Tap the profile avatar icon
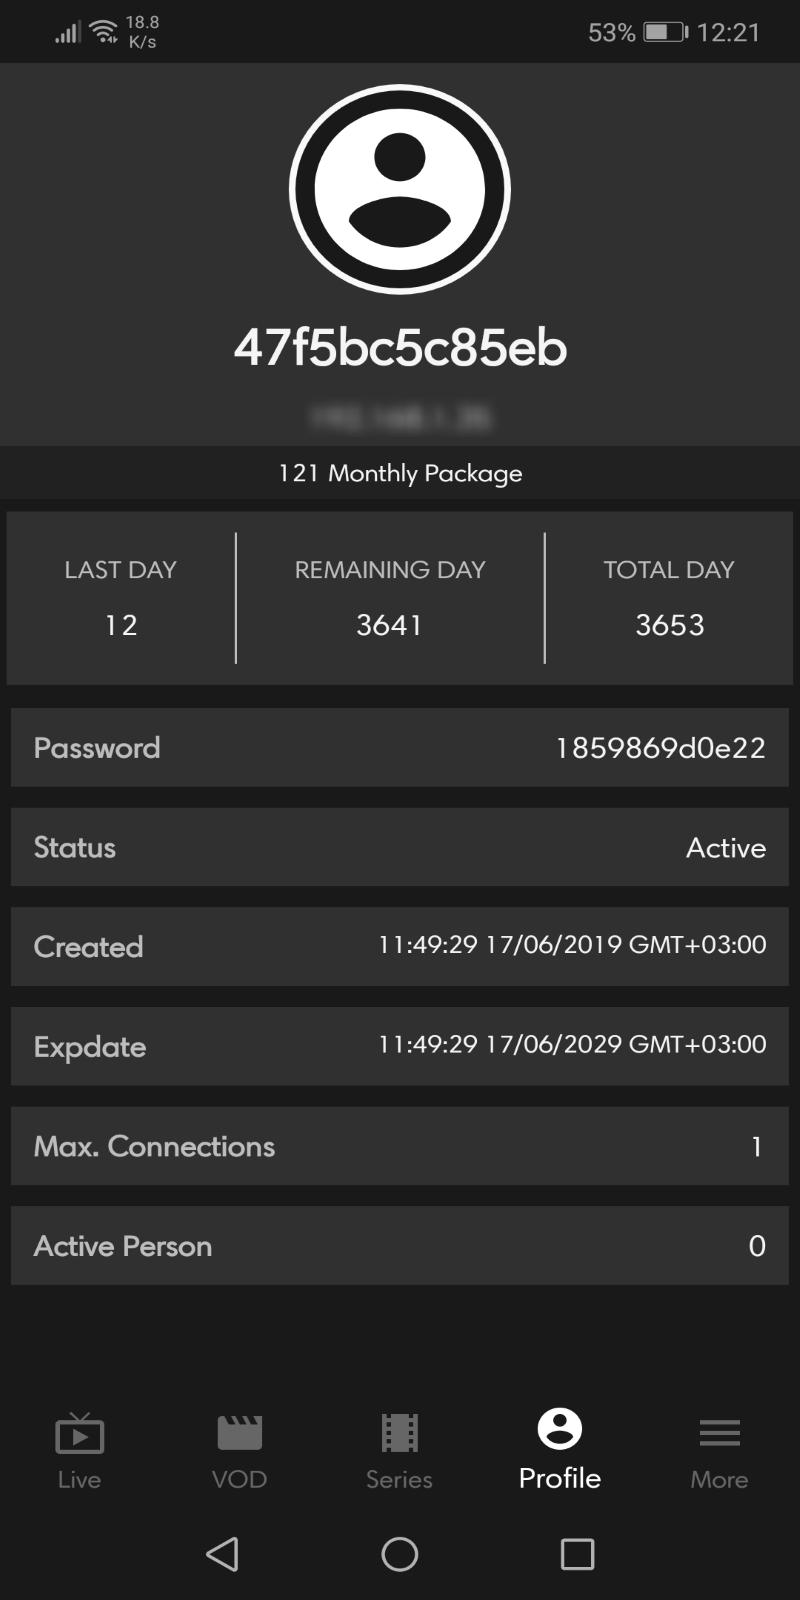800x1600 pixels. pos(400,189)
